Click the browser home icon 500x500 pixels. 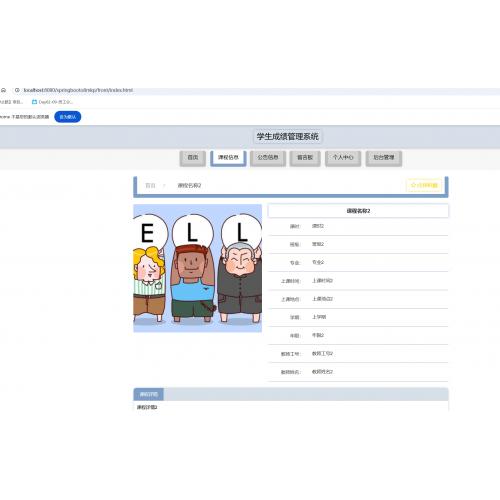coord(4,90)
